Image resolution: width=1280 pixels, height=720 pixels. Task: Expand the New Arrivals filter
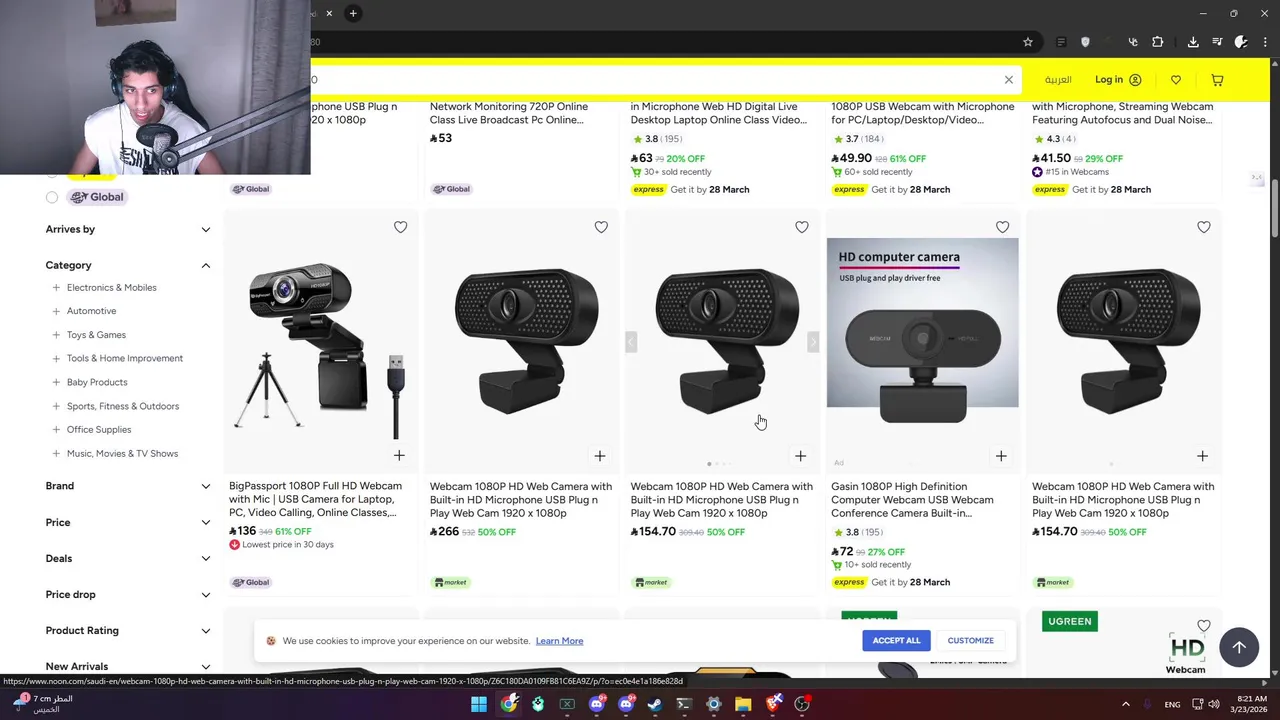128,666
